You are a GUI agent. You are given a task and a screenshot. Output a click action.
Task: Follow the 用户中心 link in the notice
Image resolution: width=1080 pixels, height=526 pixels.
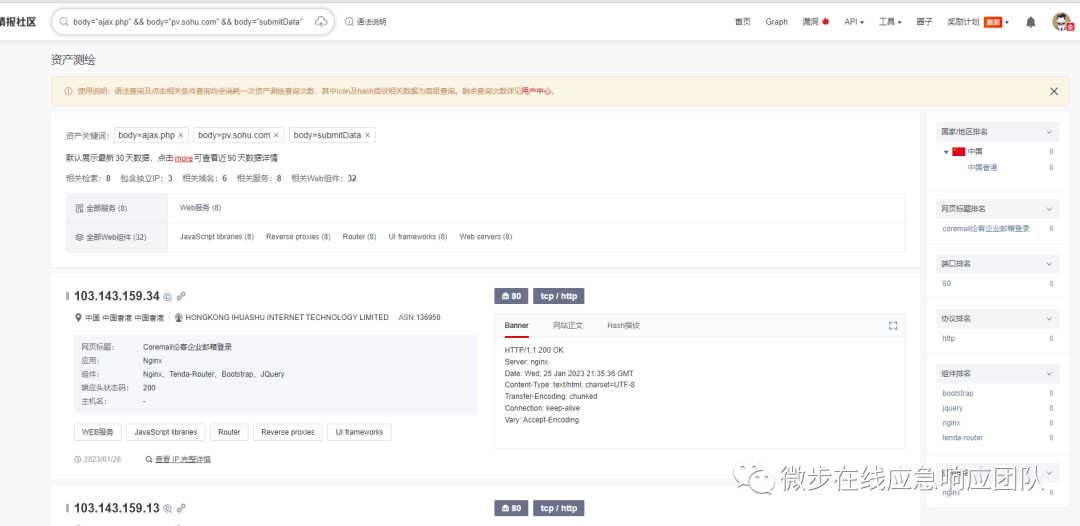[537, 91]
